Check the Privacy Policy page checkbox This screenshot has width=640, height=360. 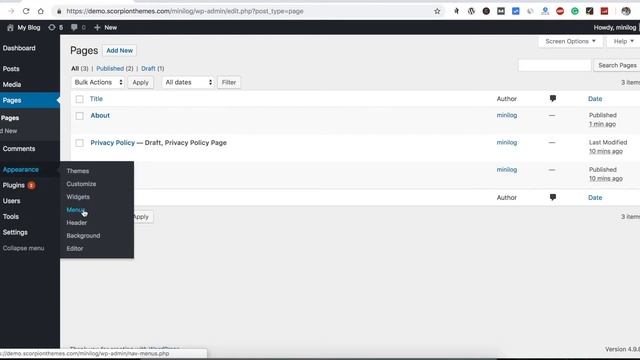80,143
